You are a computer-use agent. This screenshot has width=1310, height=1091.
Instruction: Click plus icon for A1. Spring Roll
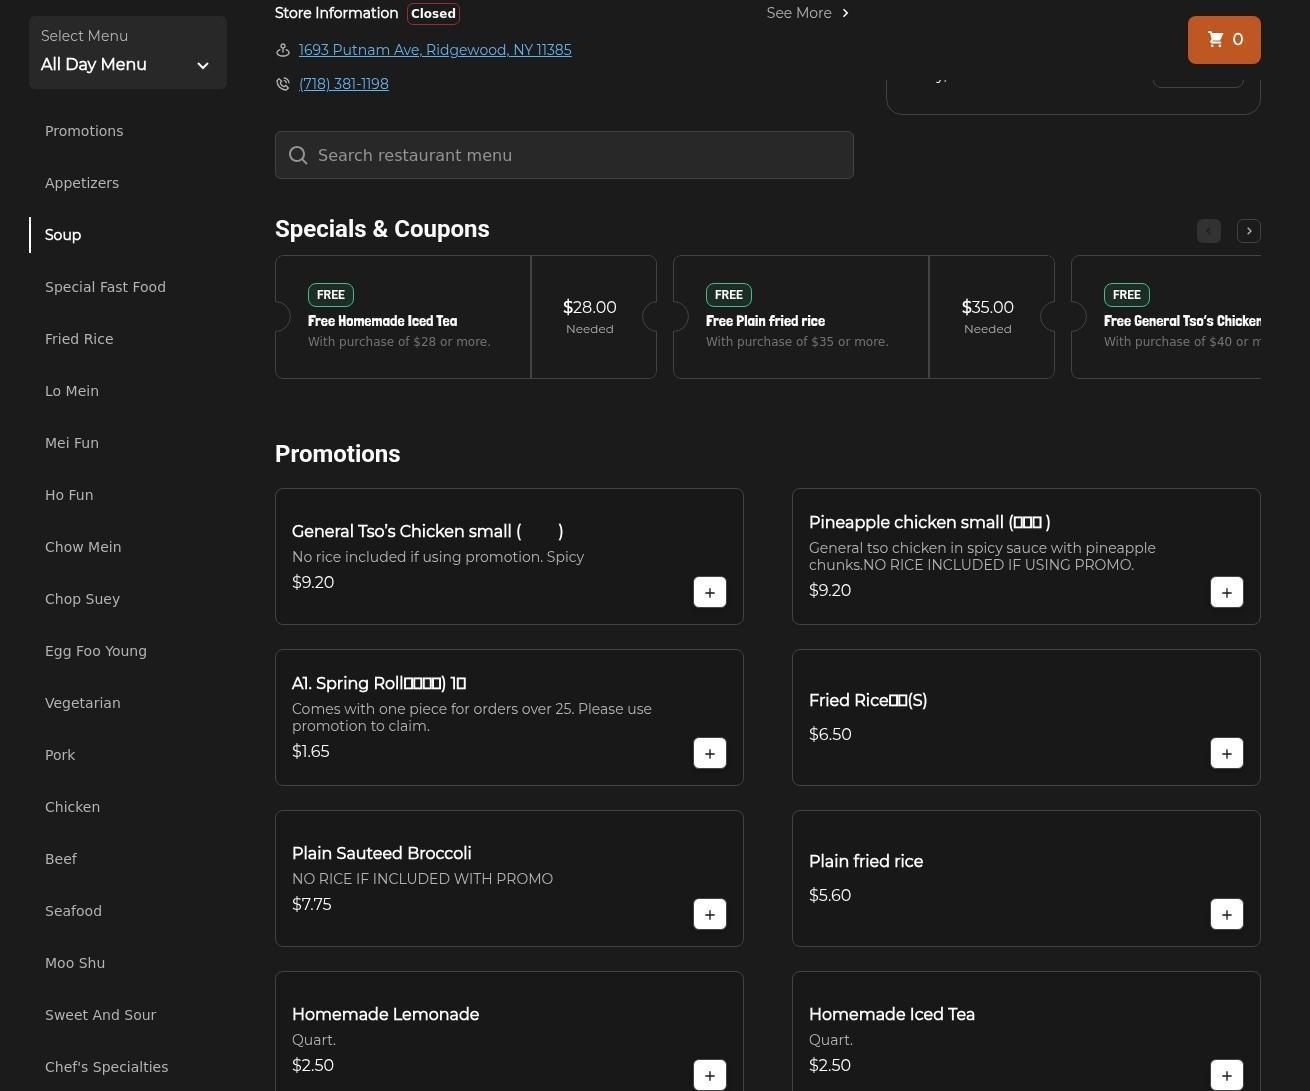click(x=710, y=753)
